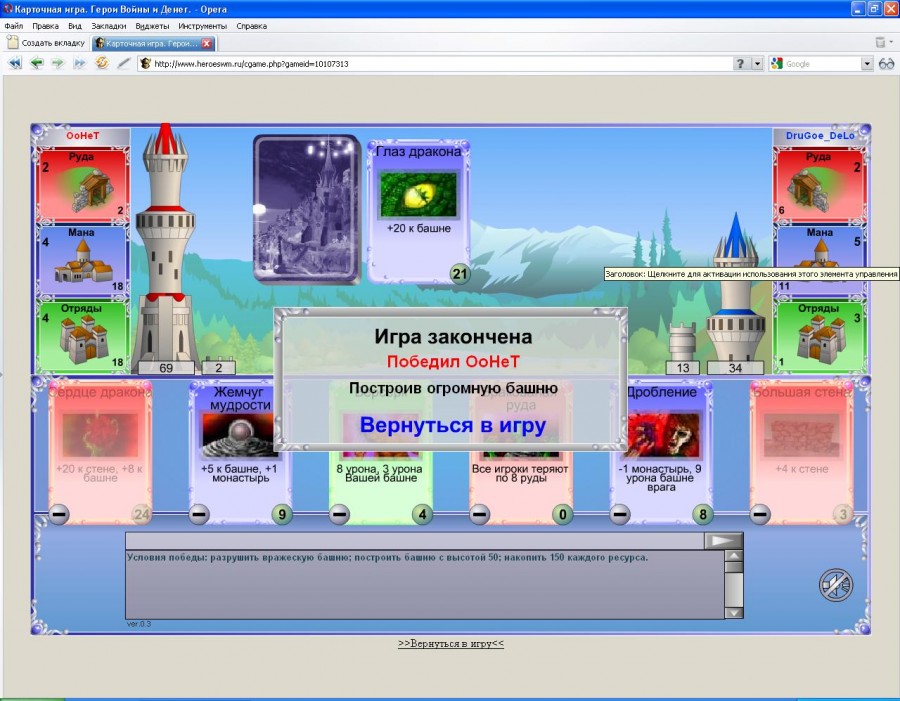Image resolution: width=900 pixels, height=701 pixels.
Task: Discard Жемчуг мудрости using its minus button
Action: coord(199,514)
